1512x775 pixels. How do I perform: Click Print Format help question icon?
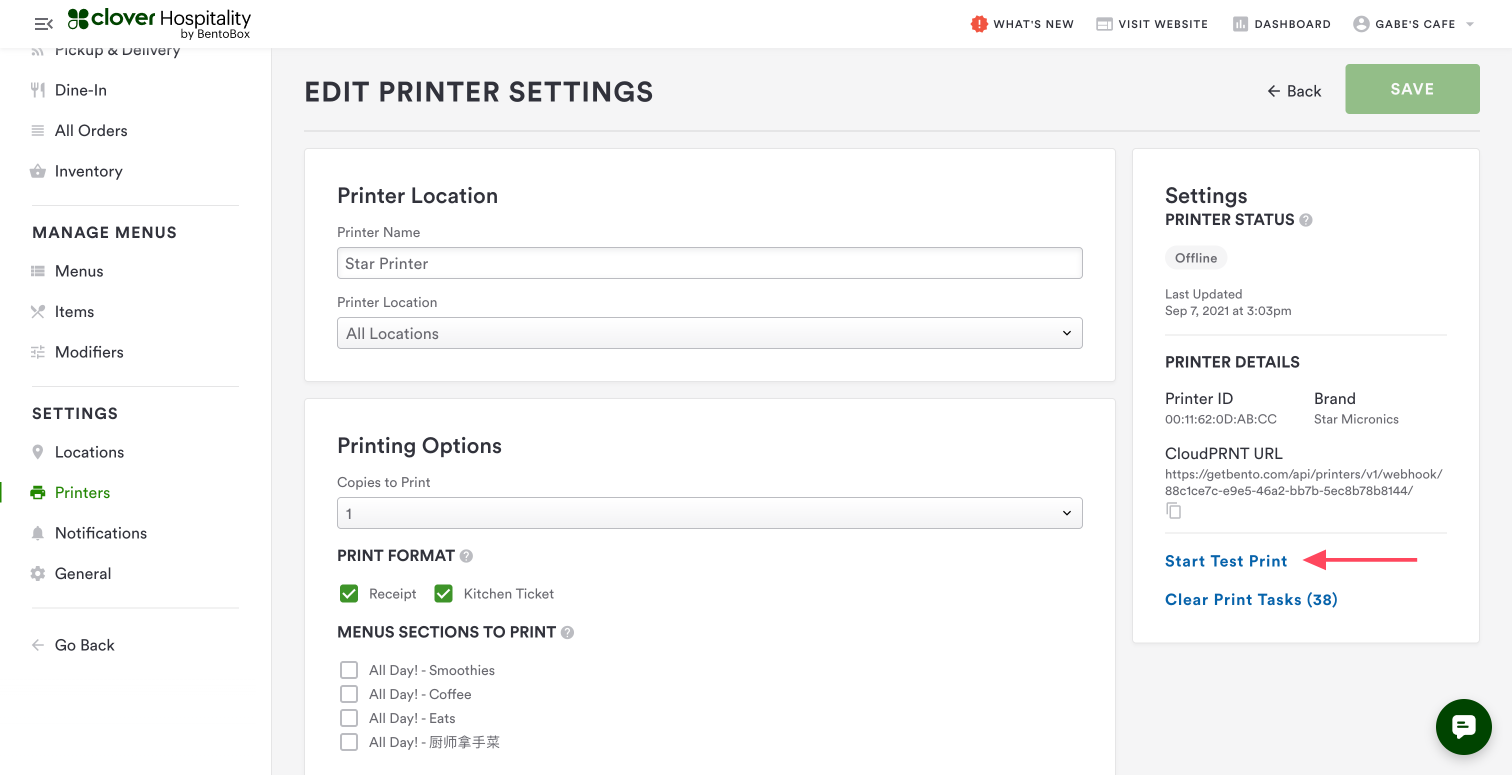click(x=466, y=556)
